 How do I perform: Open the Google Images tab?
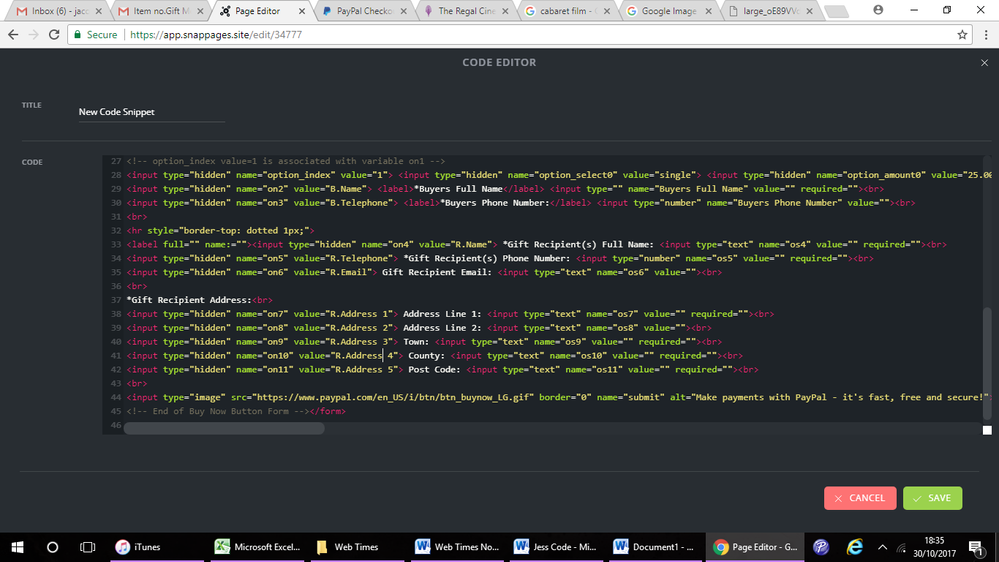pyautogui.click(x=669, y=11)
